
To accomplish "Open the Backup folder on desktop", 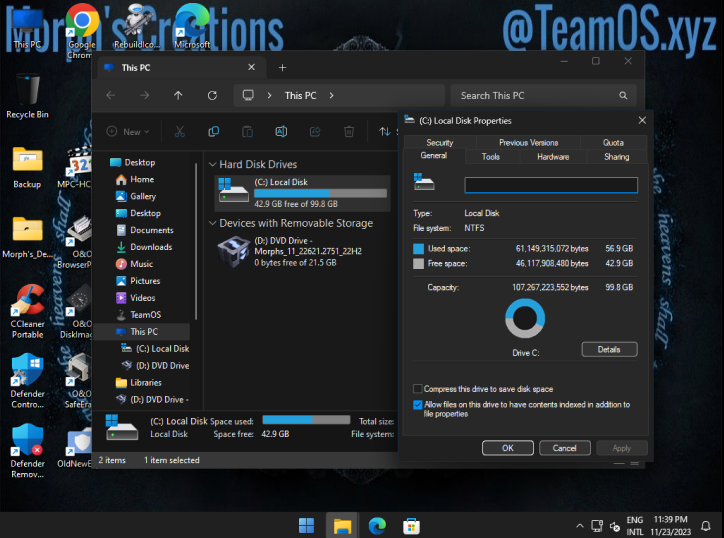I will click(x=27, y=167).
